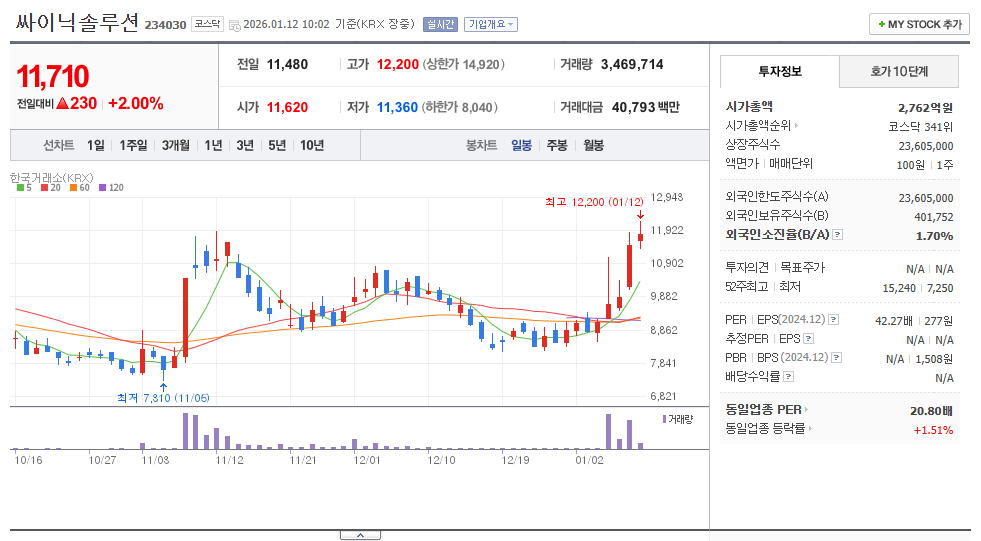Click the 시가 value 11,620
The width and height of the screenshot is (981, 541).
(x=287, y=108)
